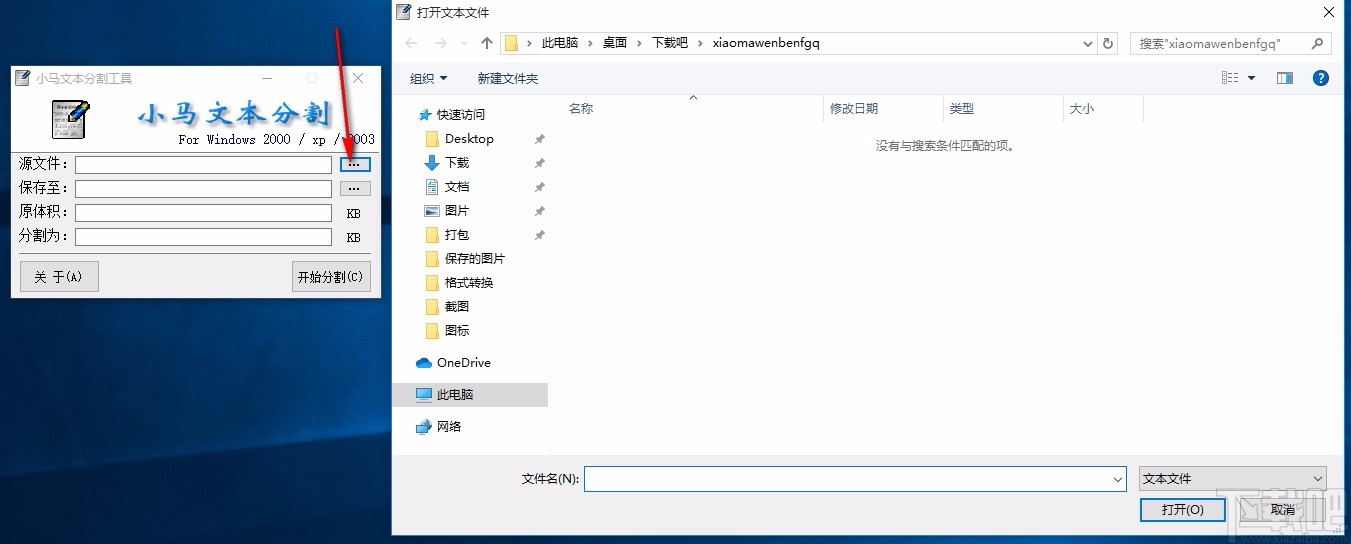Go forward in the file dialog
The width and height of the screenshot is (1351, 544).
tap(442, 43)
